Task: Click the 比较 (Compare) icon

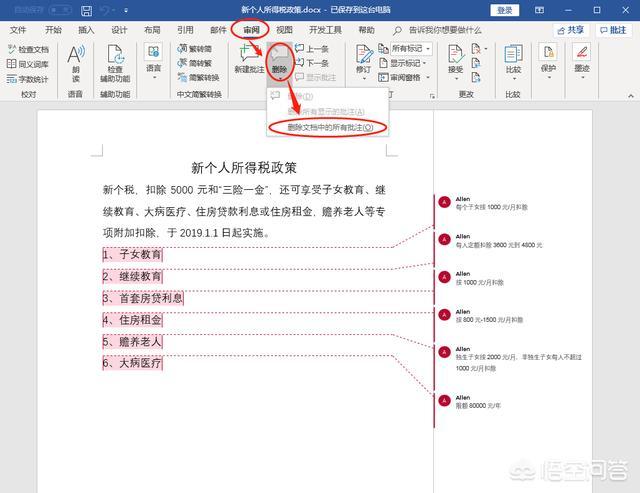Action: point(514,58)
